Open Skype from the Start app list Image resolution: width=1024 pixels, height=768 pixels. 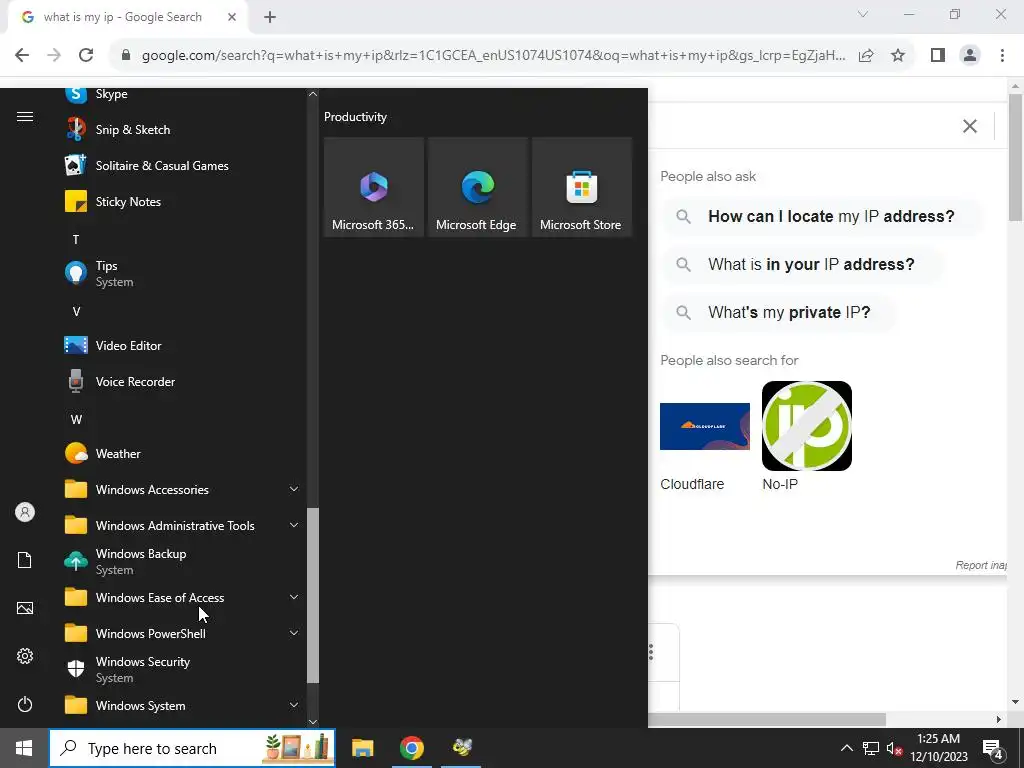coord(181,94)
